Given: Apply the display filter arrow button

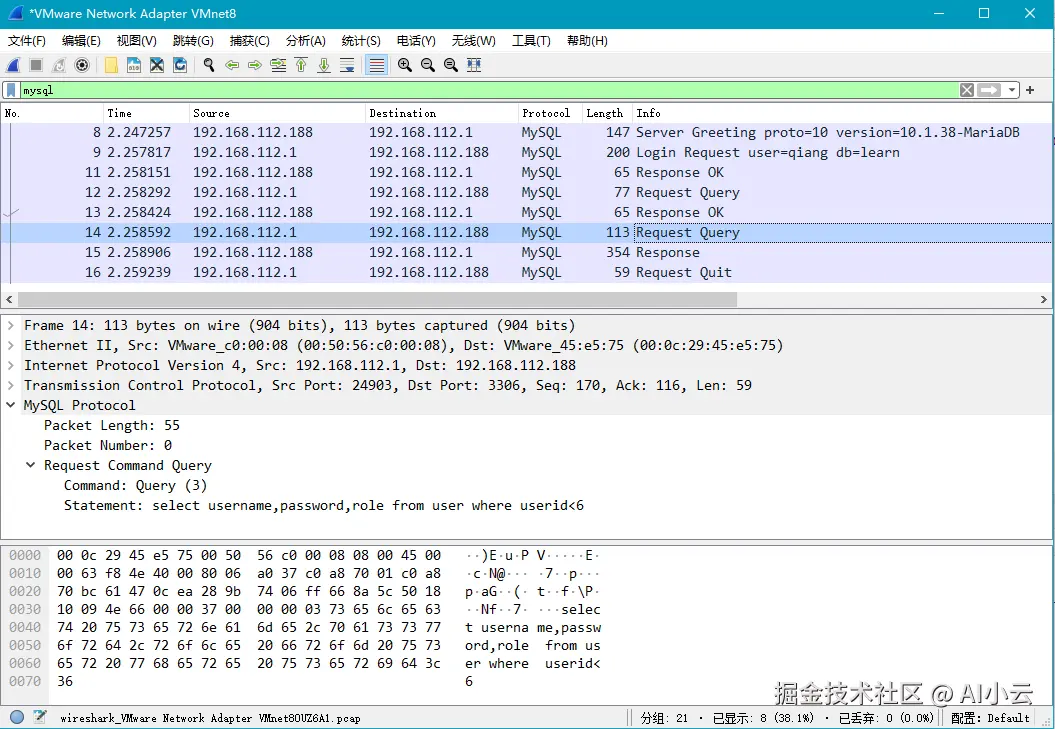Looking at the screenshot, I should click(x=989, y=90).
